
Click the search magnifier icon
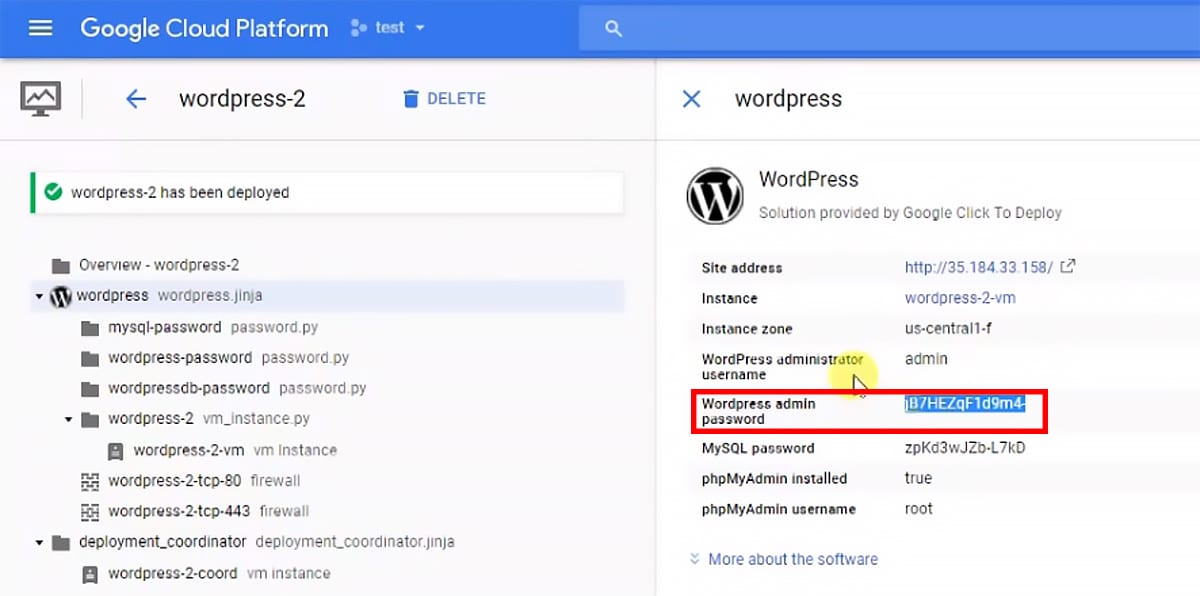pos(614,29)
